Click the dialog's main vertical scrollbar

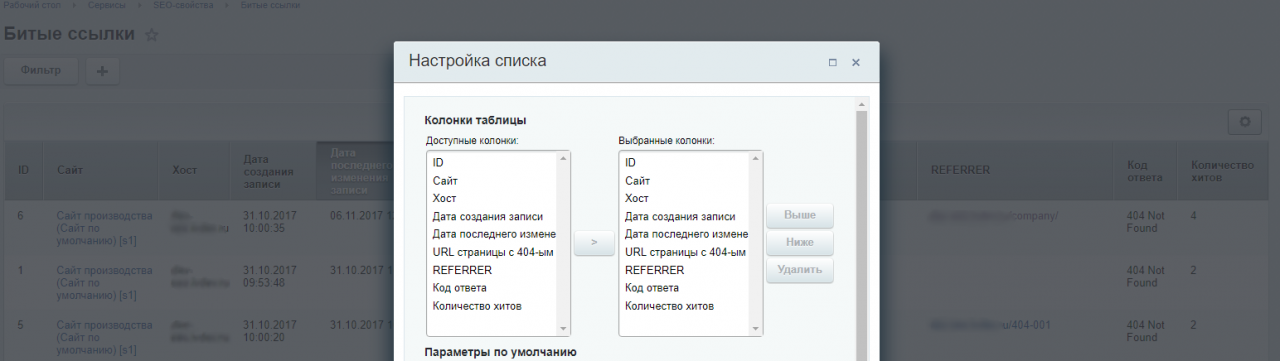[x=861, y=235]
